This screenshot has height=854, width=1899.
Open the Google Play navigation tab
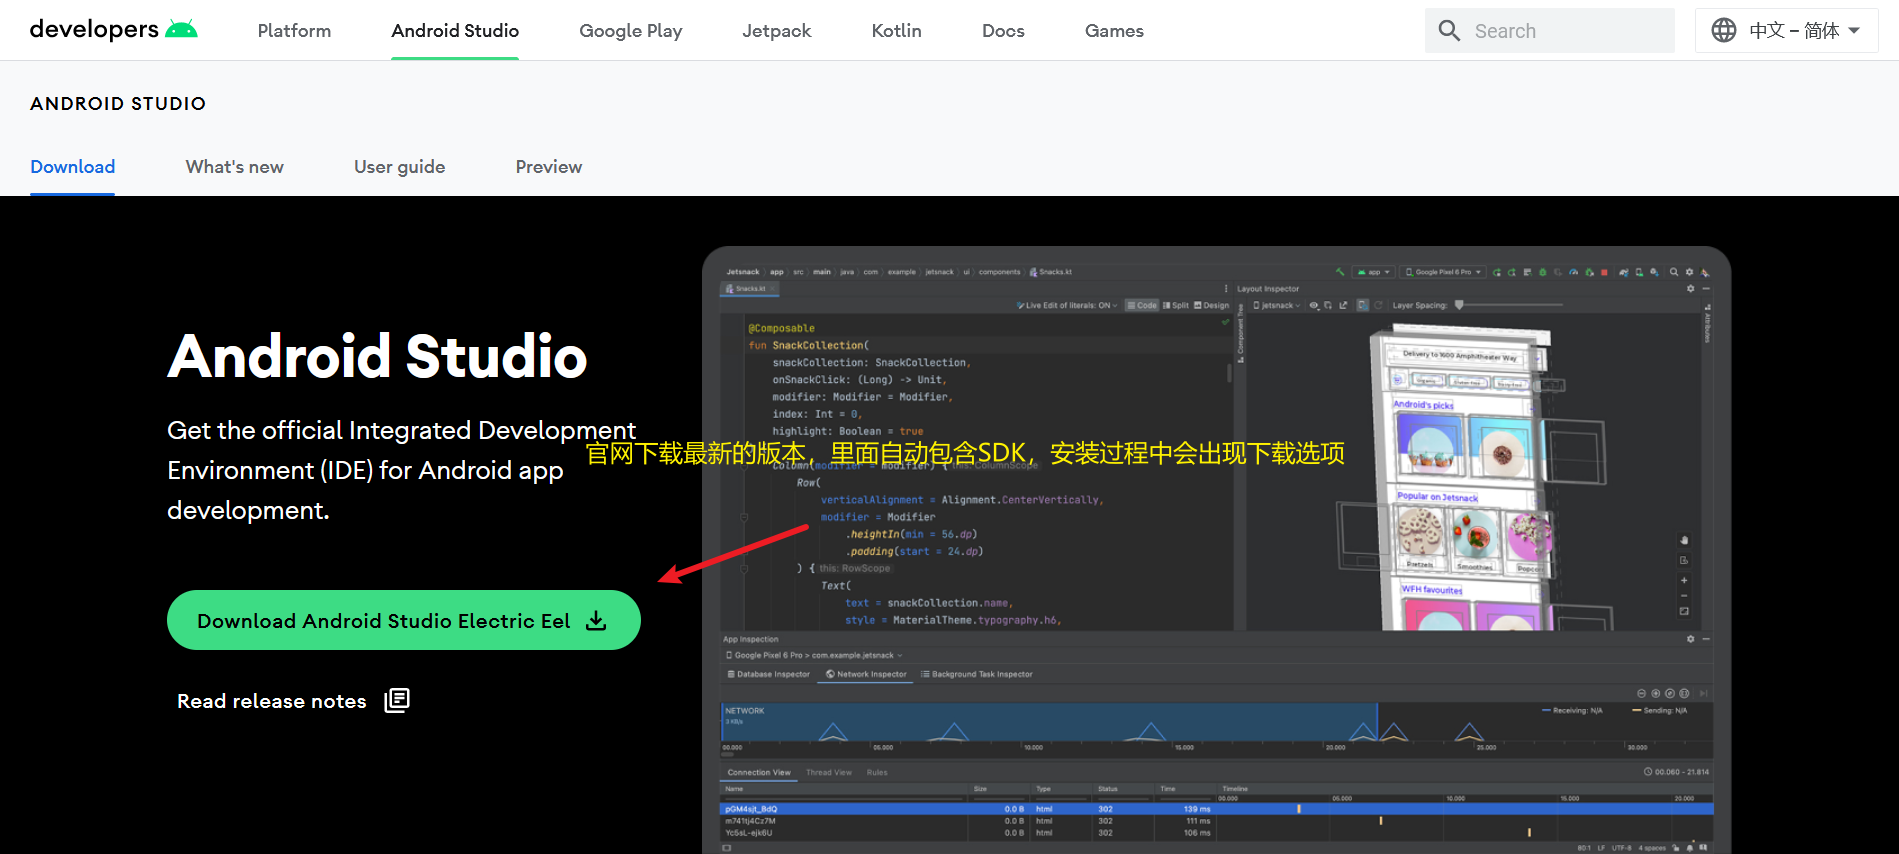point(631,31)
